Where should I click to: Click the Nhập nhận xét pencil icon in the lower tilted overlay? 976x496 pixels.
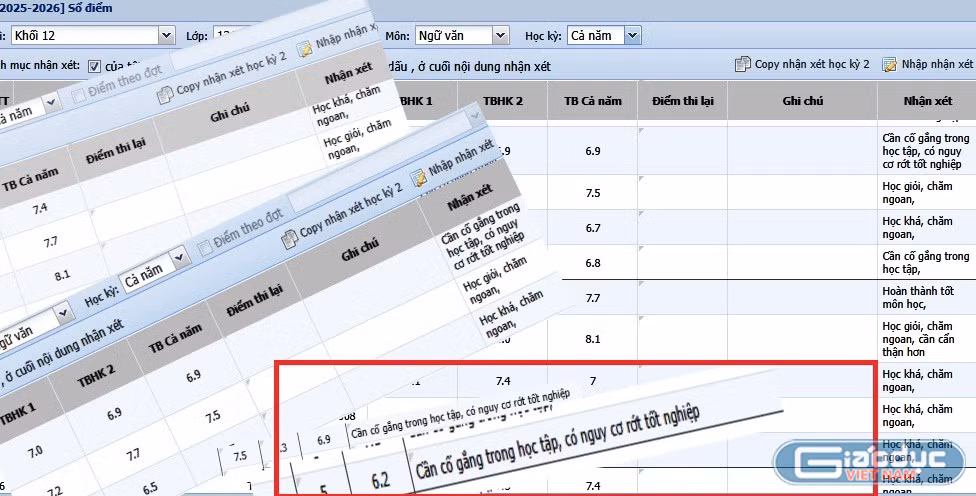[420, 177]
